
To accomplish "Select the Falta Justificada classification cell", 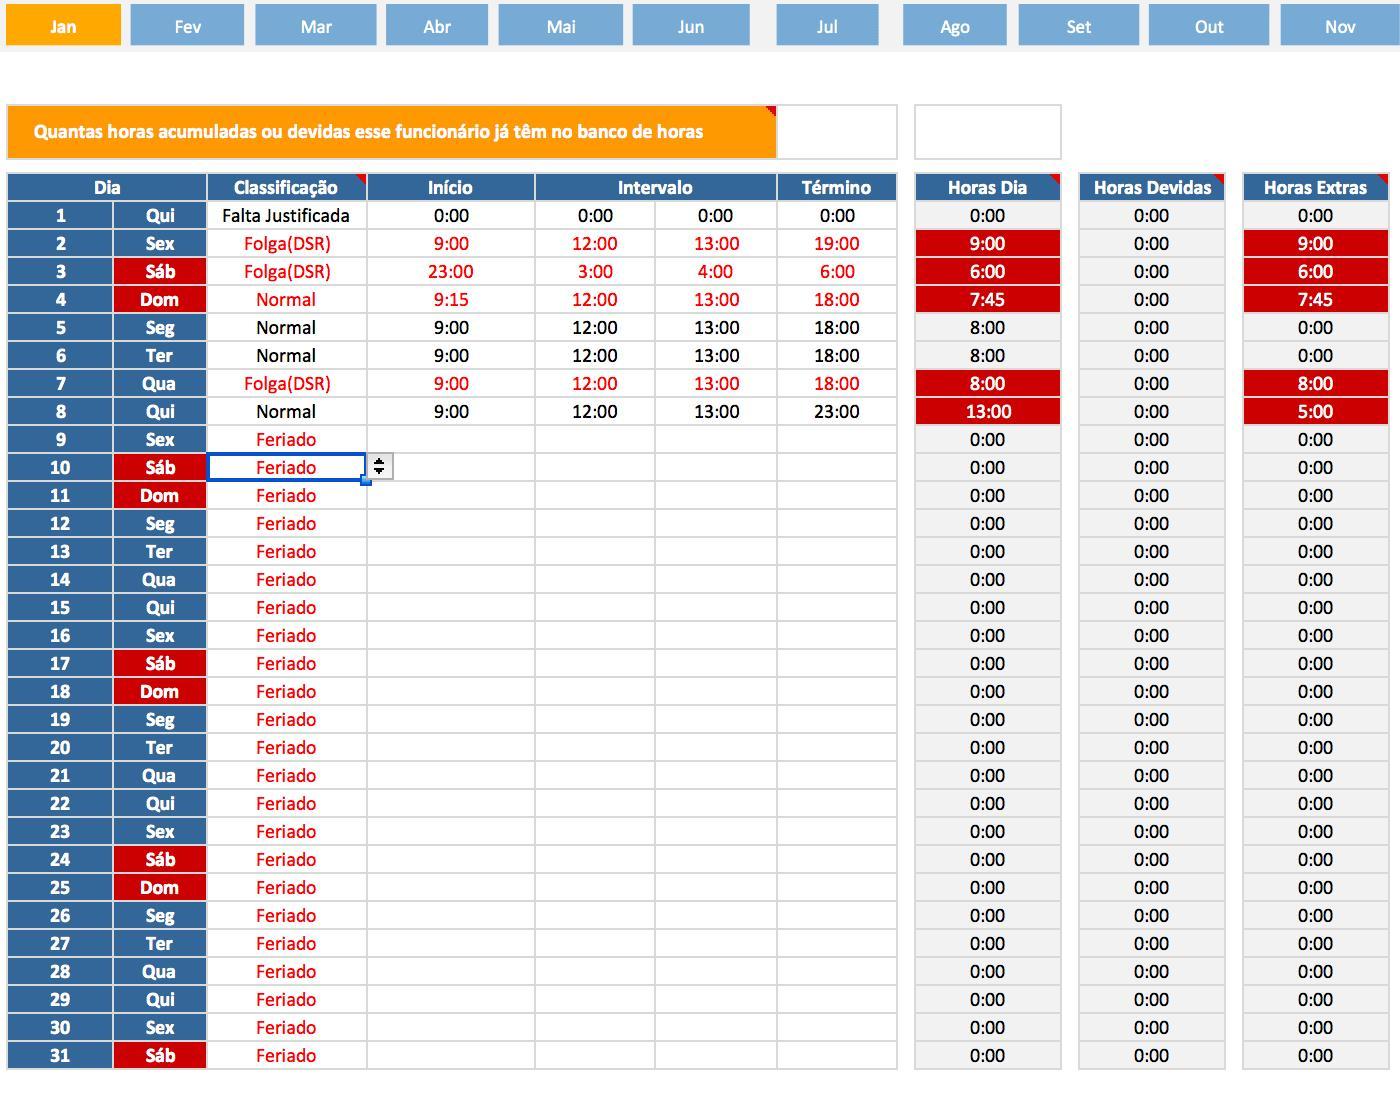I will click(286, 216).
